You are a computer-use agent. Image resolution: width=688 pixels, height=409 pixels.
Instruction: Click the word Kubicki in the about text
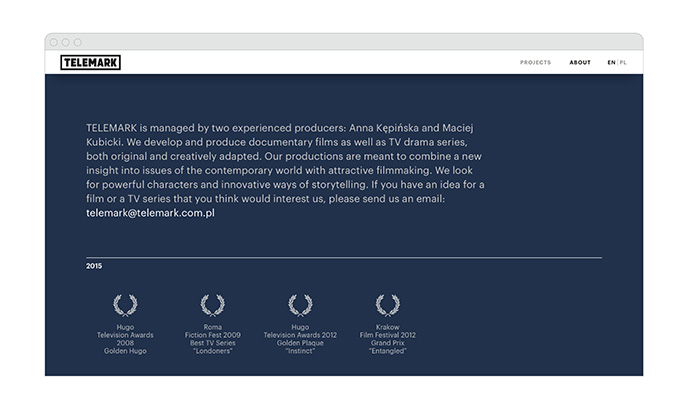tap(104, 143)
